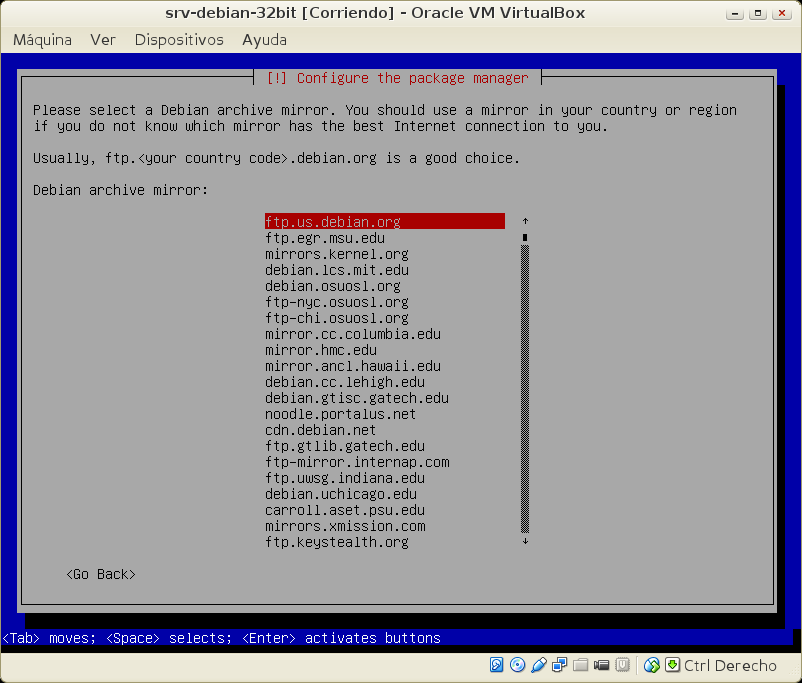Pick the cdn.debian.net mirror entry
The height and width of the screenshot is (683, 802).
click(320, 430)
